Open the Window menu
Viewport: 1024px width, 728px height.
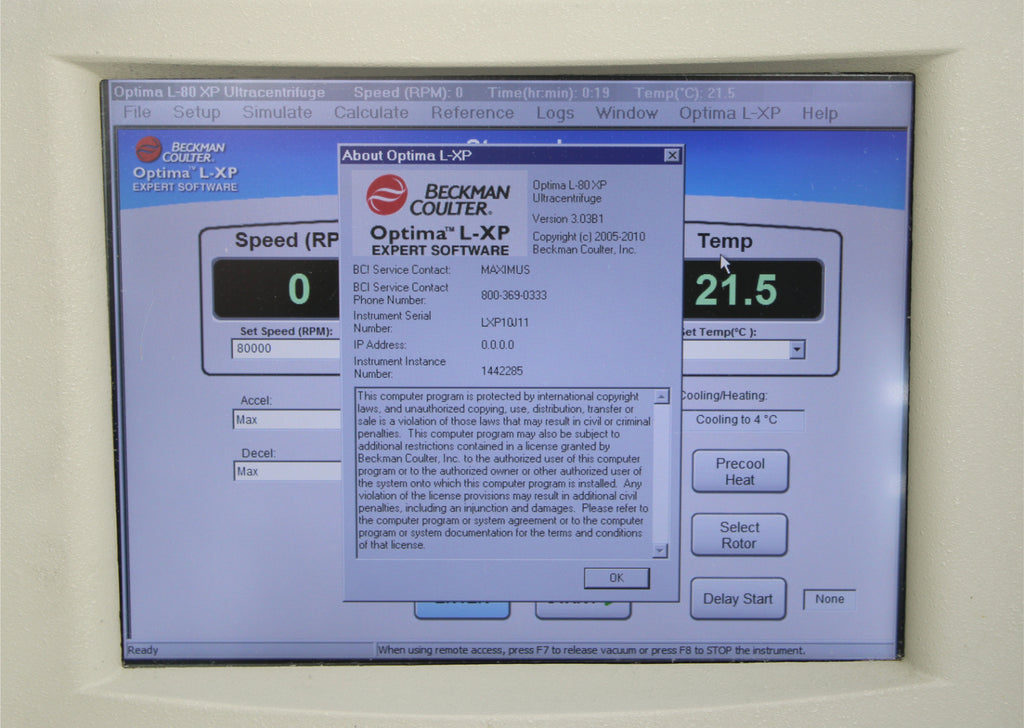pos(626,113)
